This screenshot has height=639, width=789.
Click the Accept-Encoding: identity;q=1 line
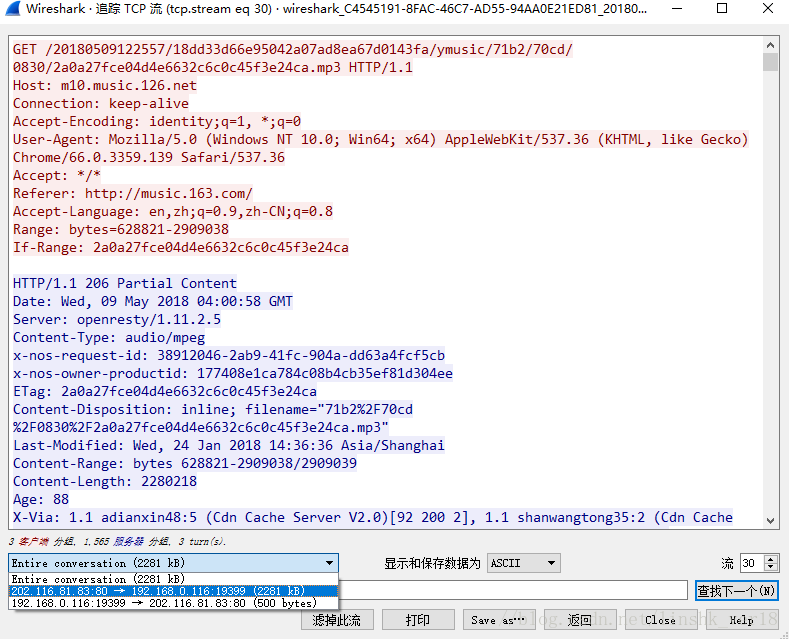pyautogui.click(x=157, y=122)
